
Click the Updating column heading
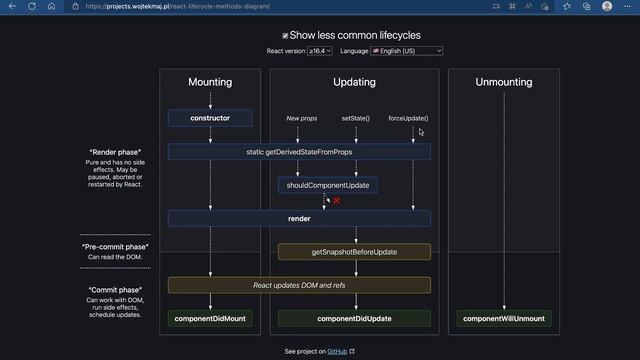pyautogui.click(x=354, y=82)
